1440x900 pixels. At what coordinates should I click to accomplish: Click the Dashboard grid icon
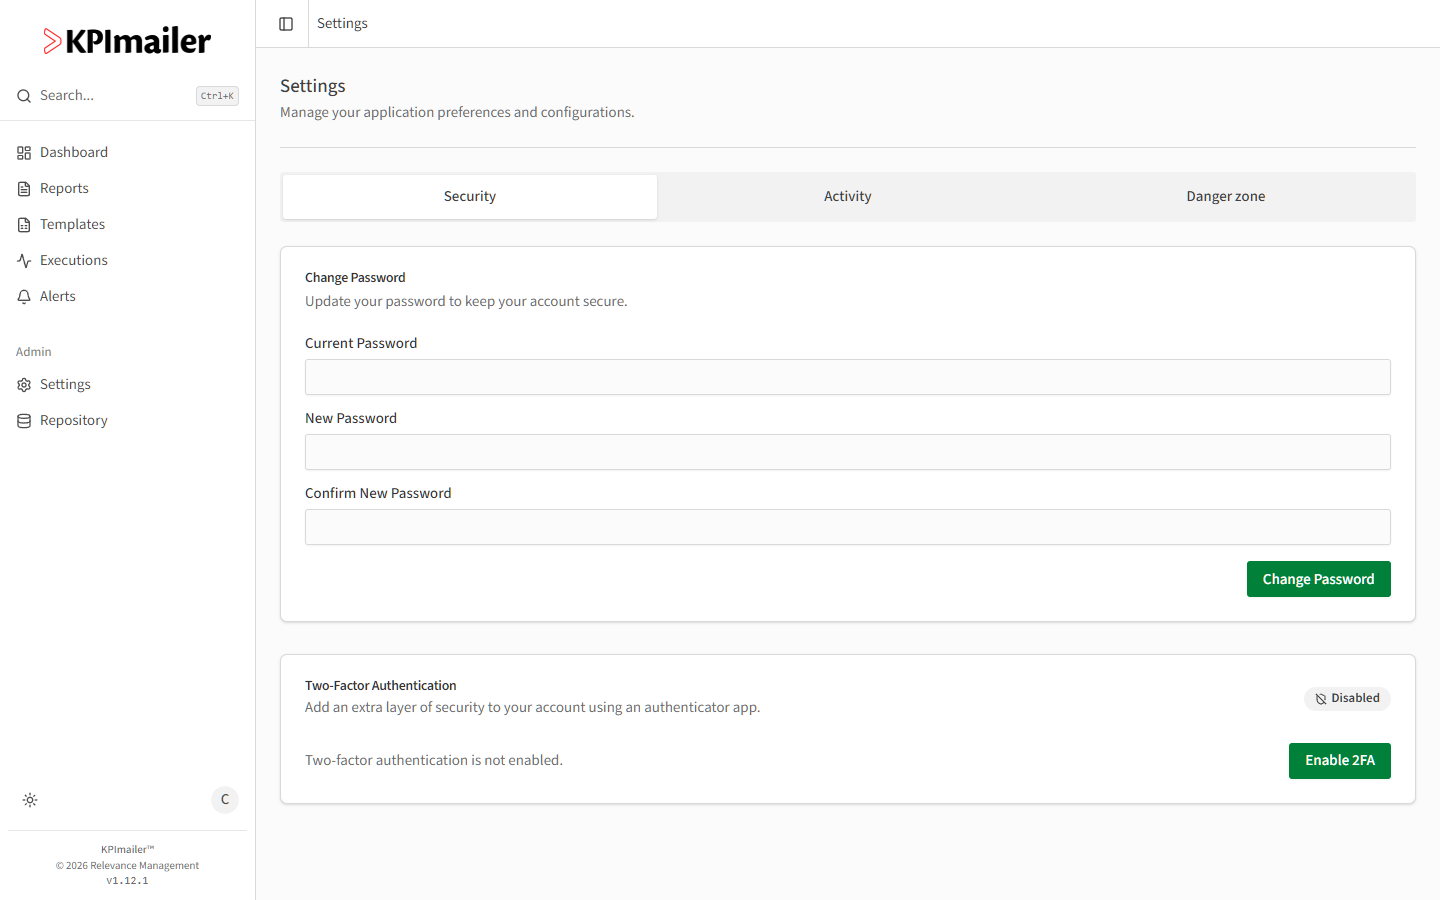[x=24, y=153]
